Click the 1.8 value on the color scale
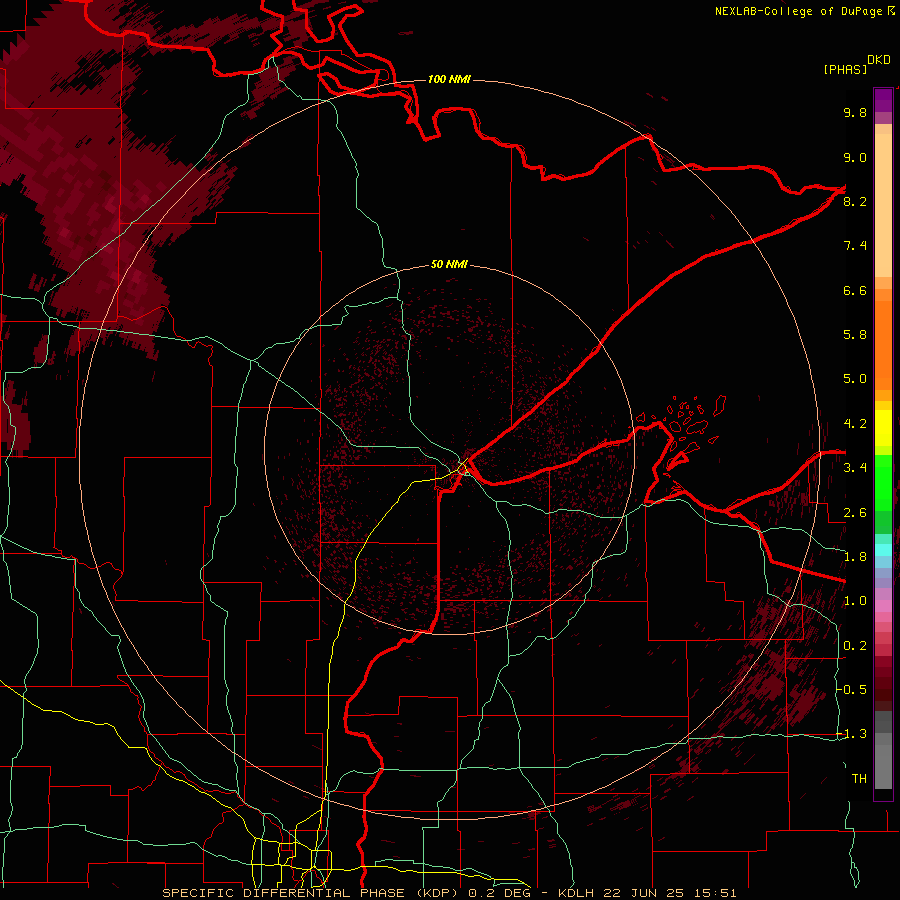Image resolution: width=900 pixels, height=900 pixels. (x=855, y=557)
